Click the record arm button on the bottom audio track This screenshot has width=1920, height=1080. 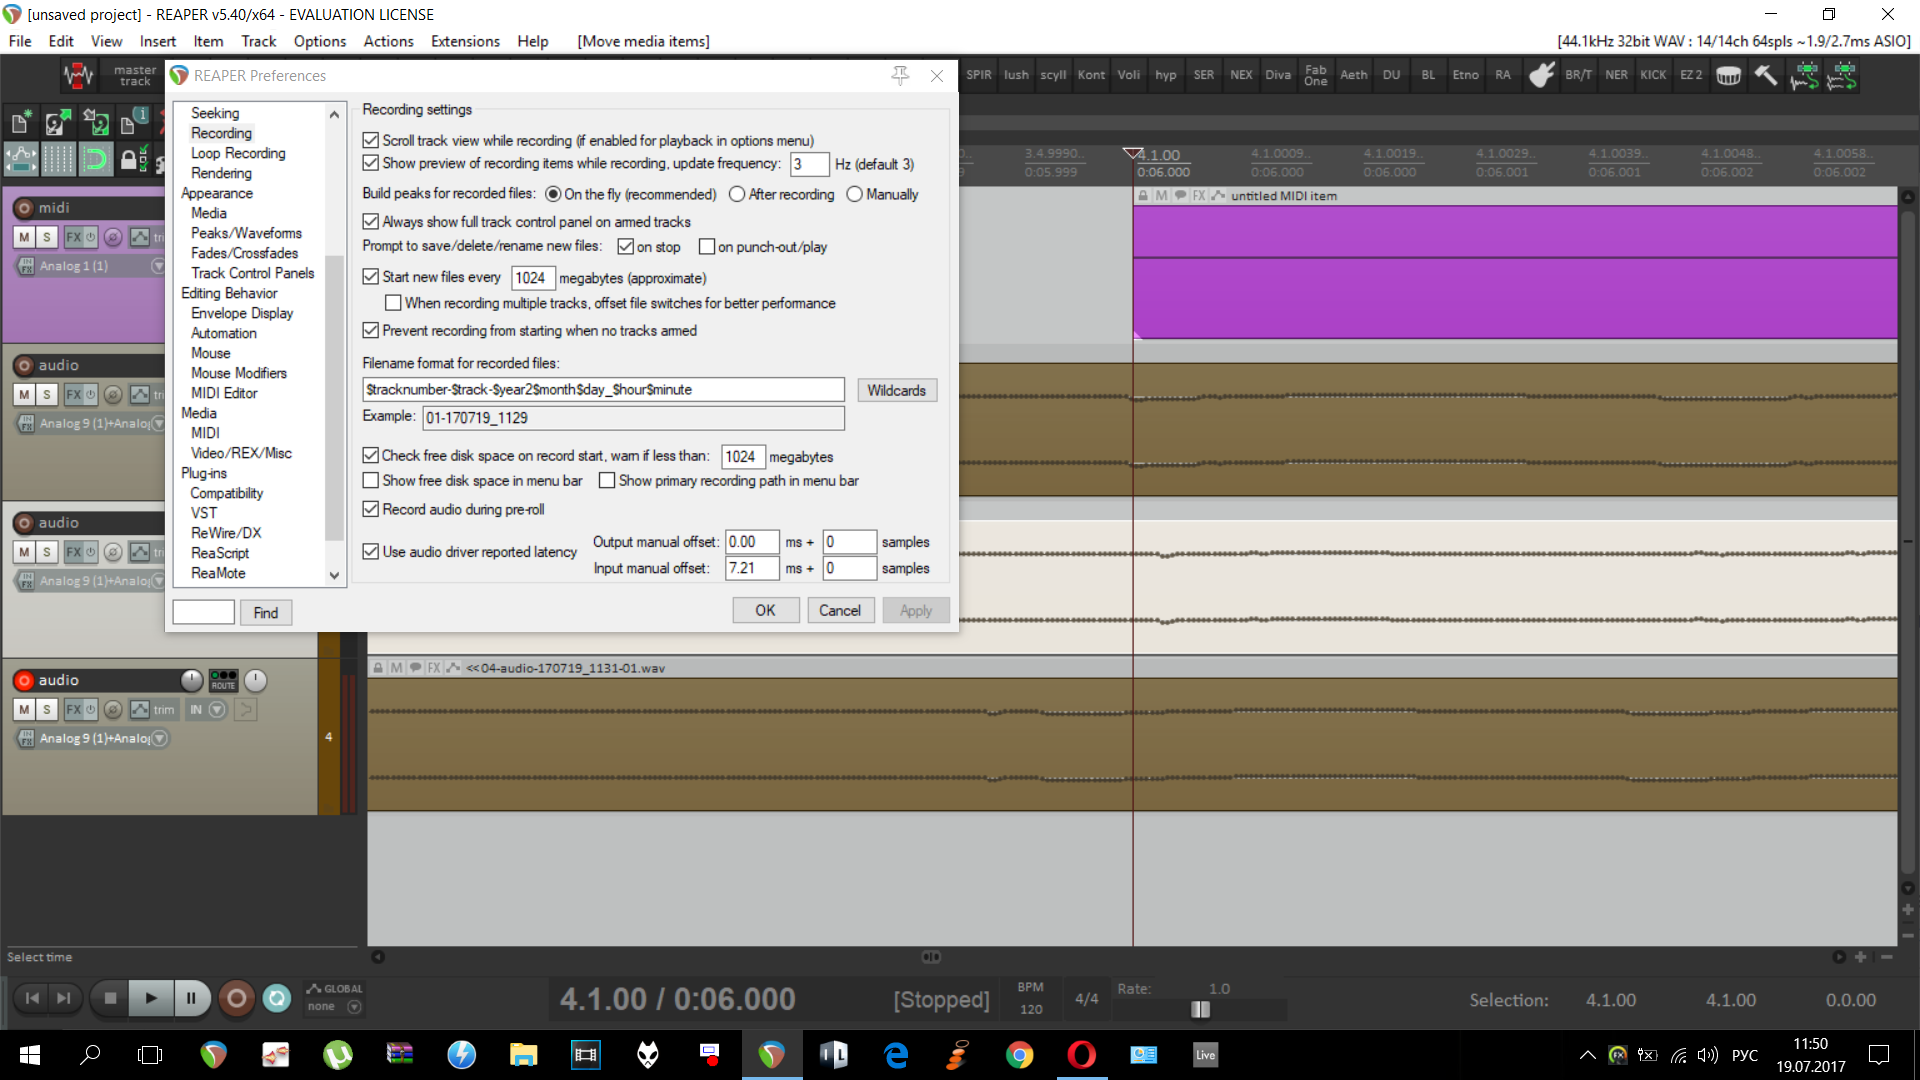pyautogui.click(x=24, y=680)
